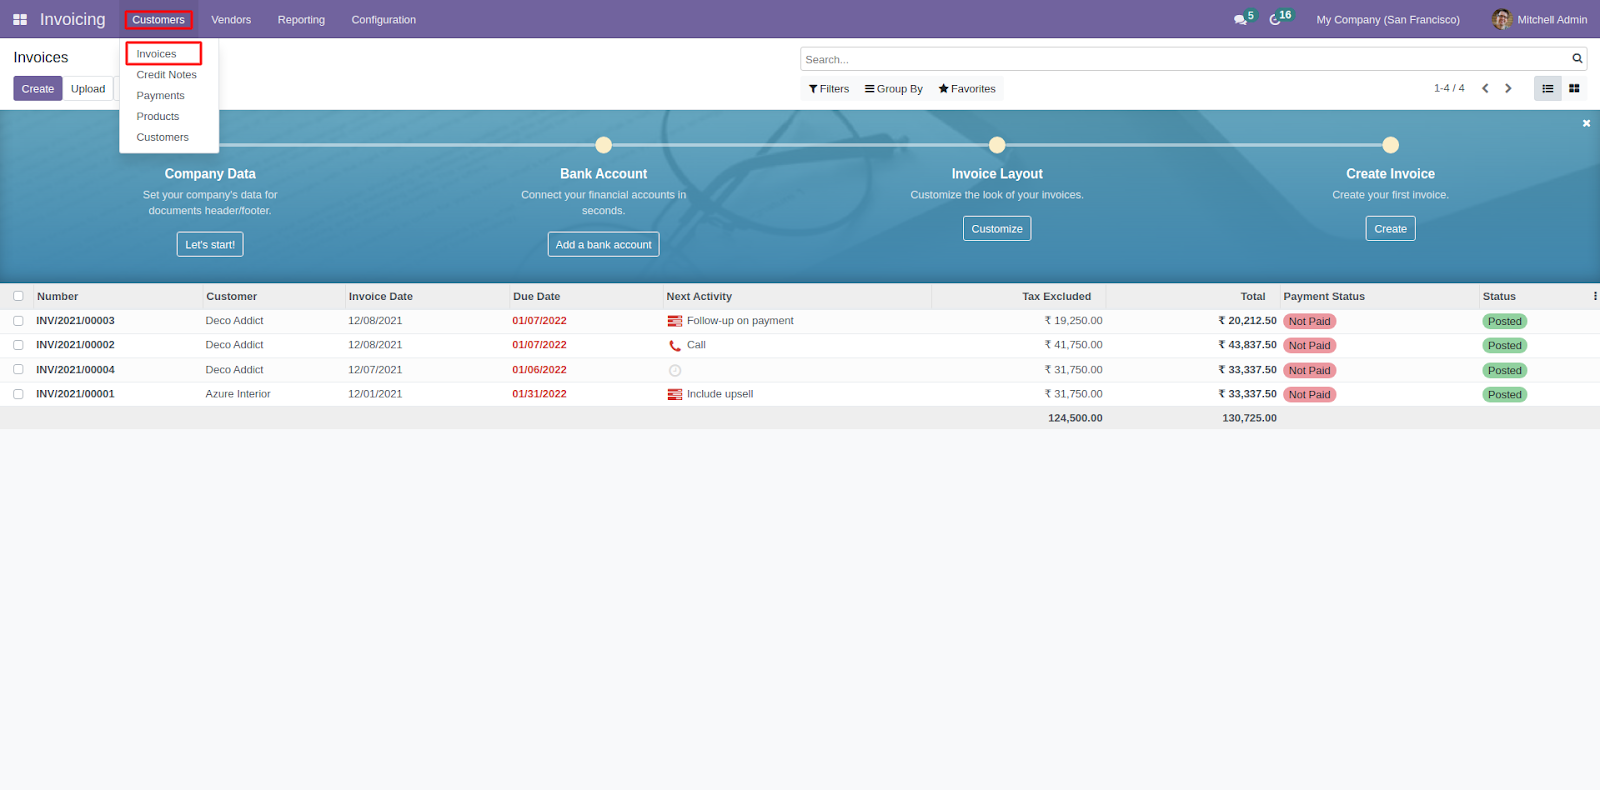
Task: Open the activities clock icon with badge 16
Action: tap(1276, 19)
